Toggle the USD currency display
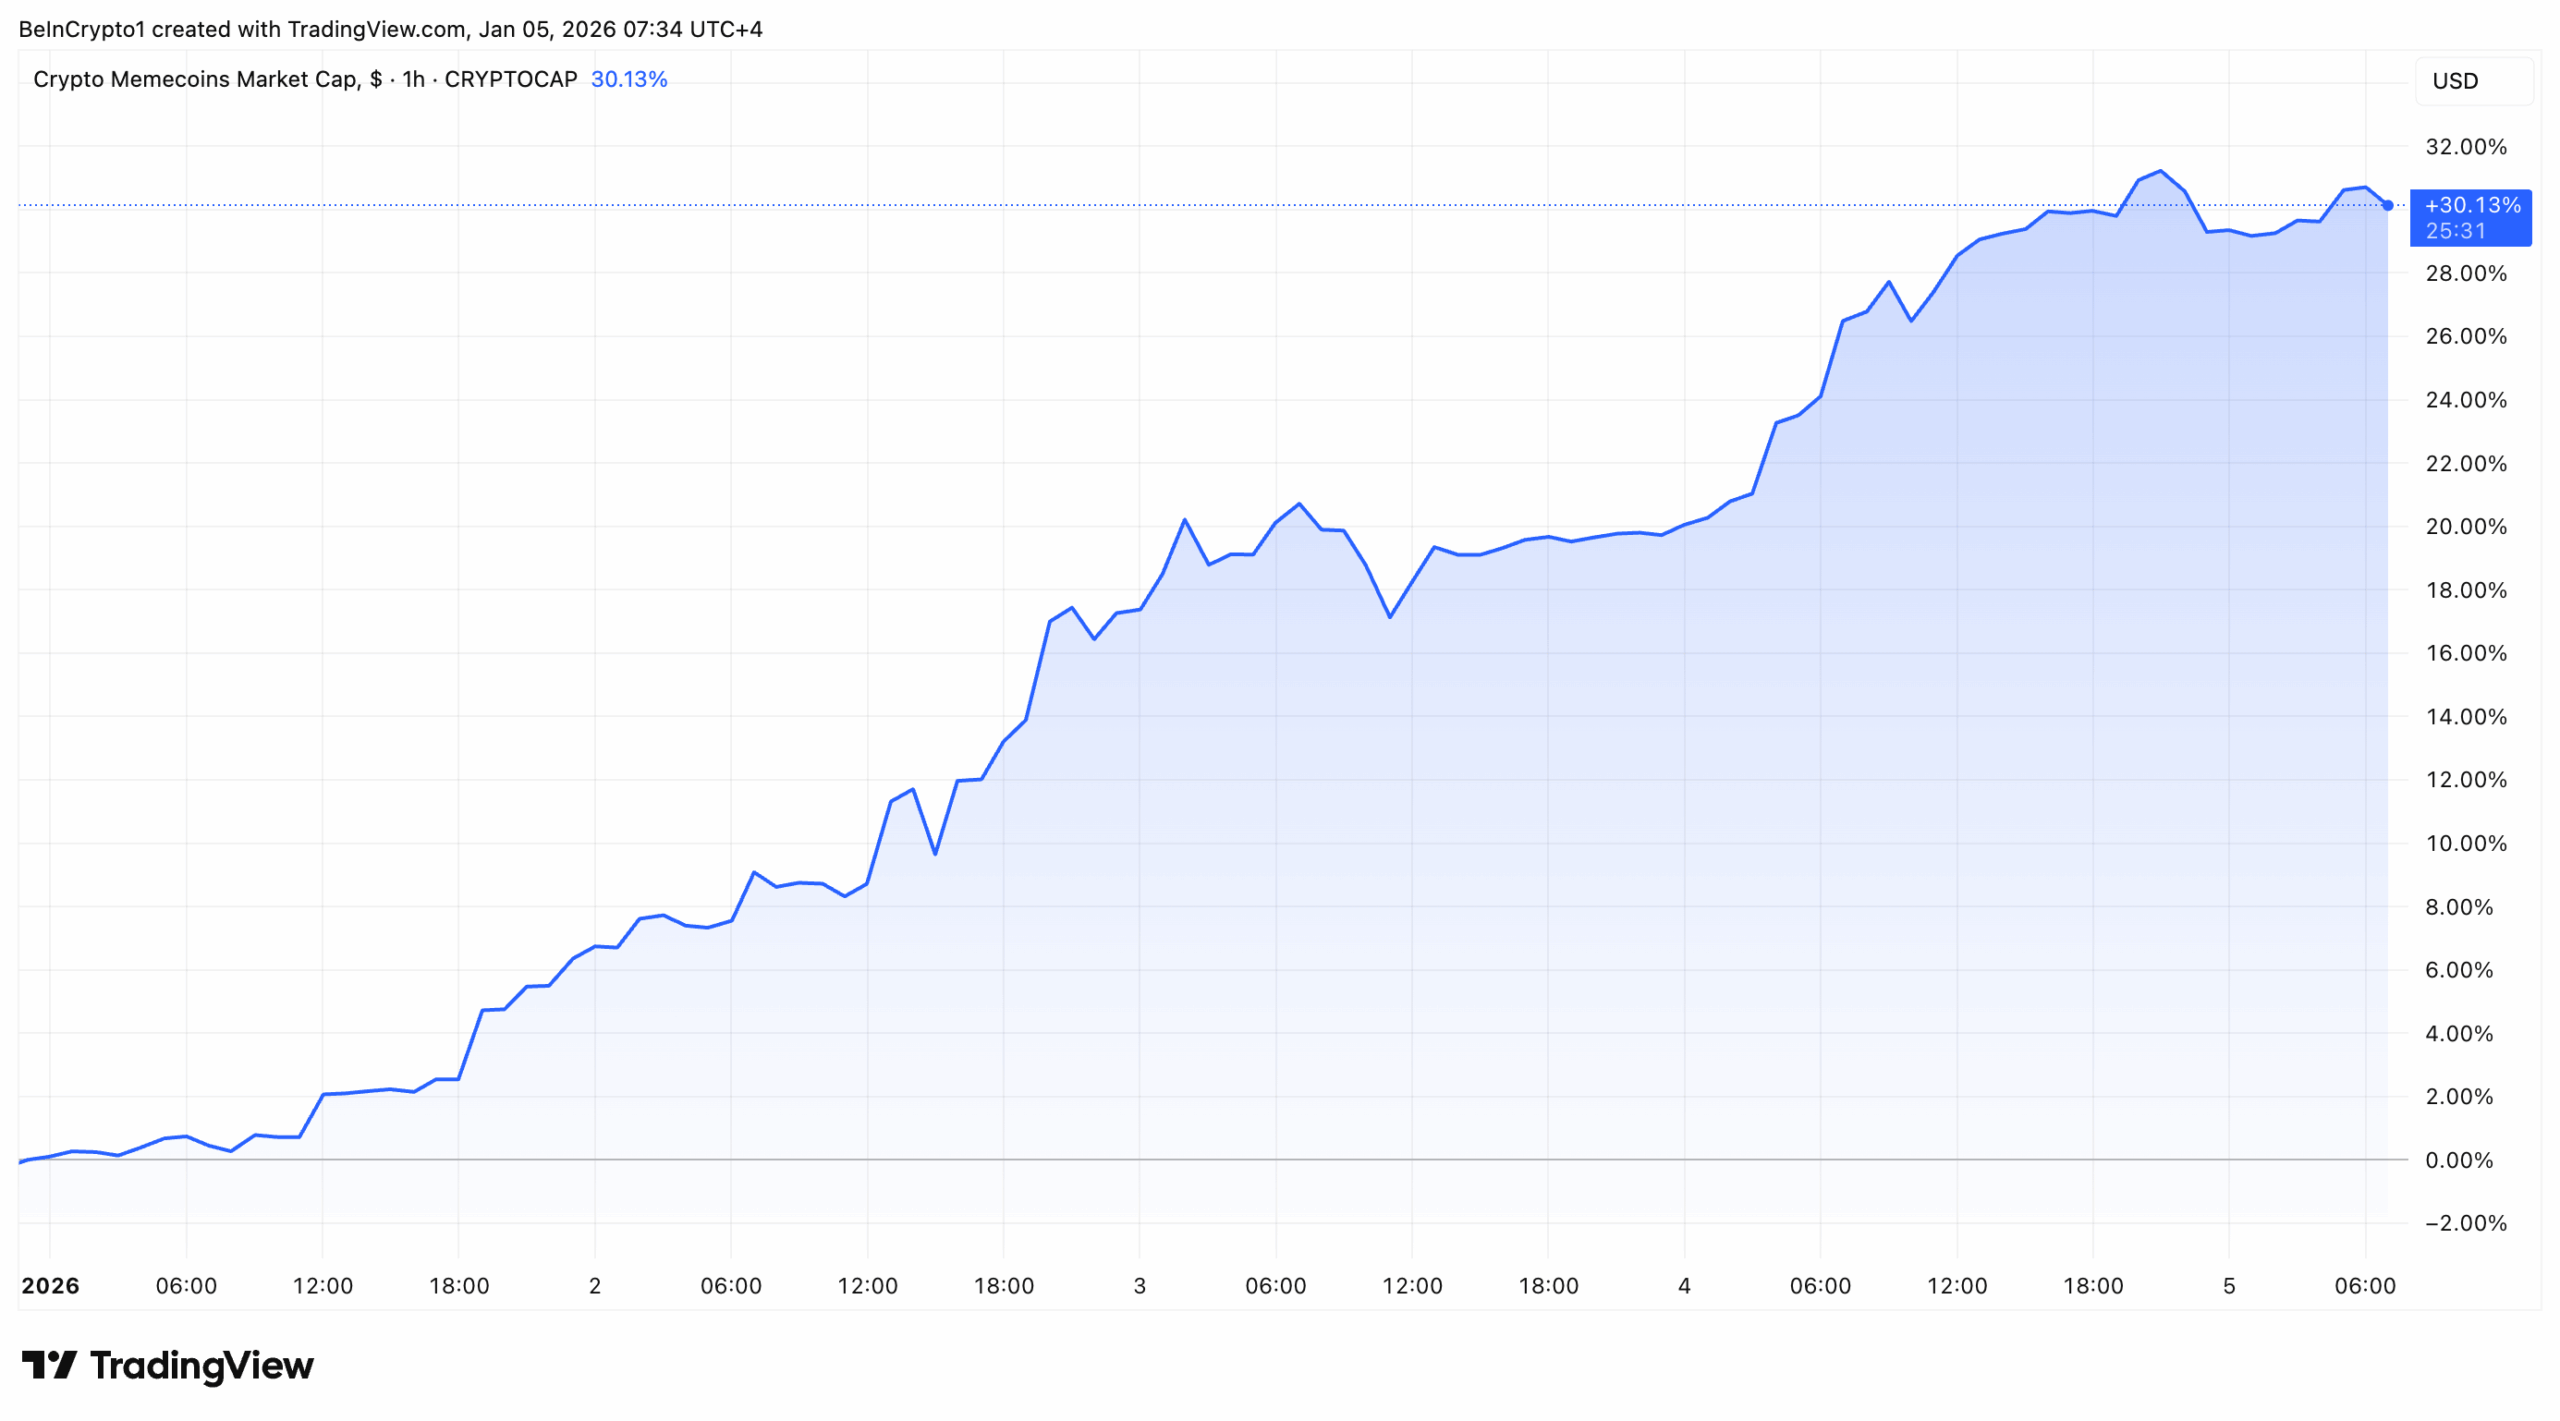Viewport: 2560px width, 1421px height. coord(2456,81)
